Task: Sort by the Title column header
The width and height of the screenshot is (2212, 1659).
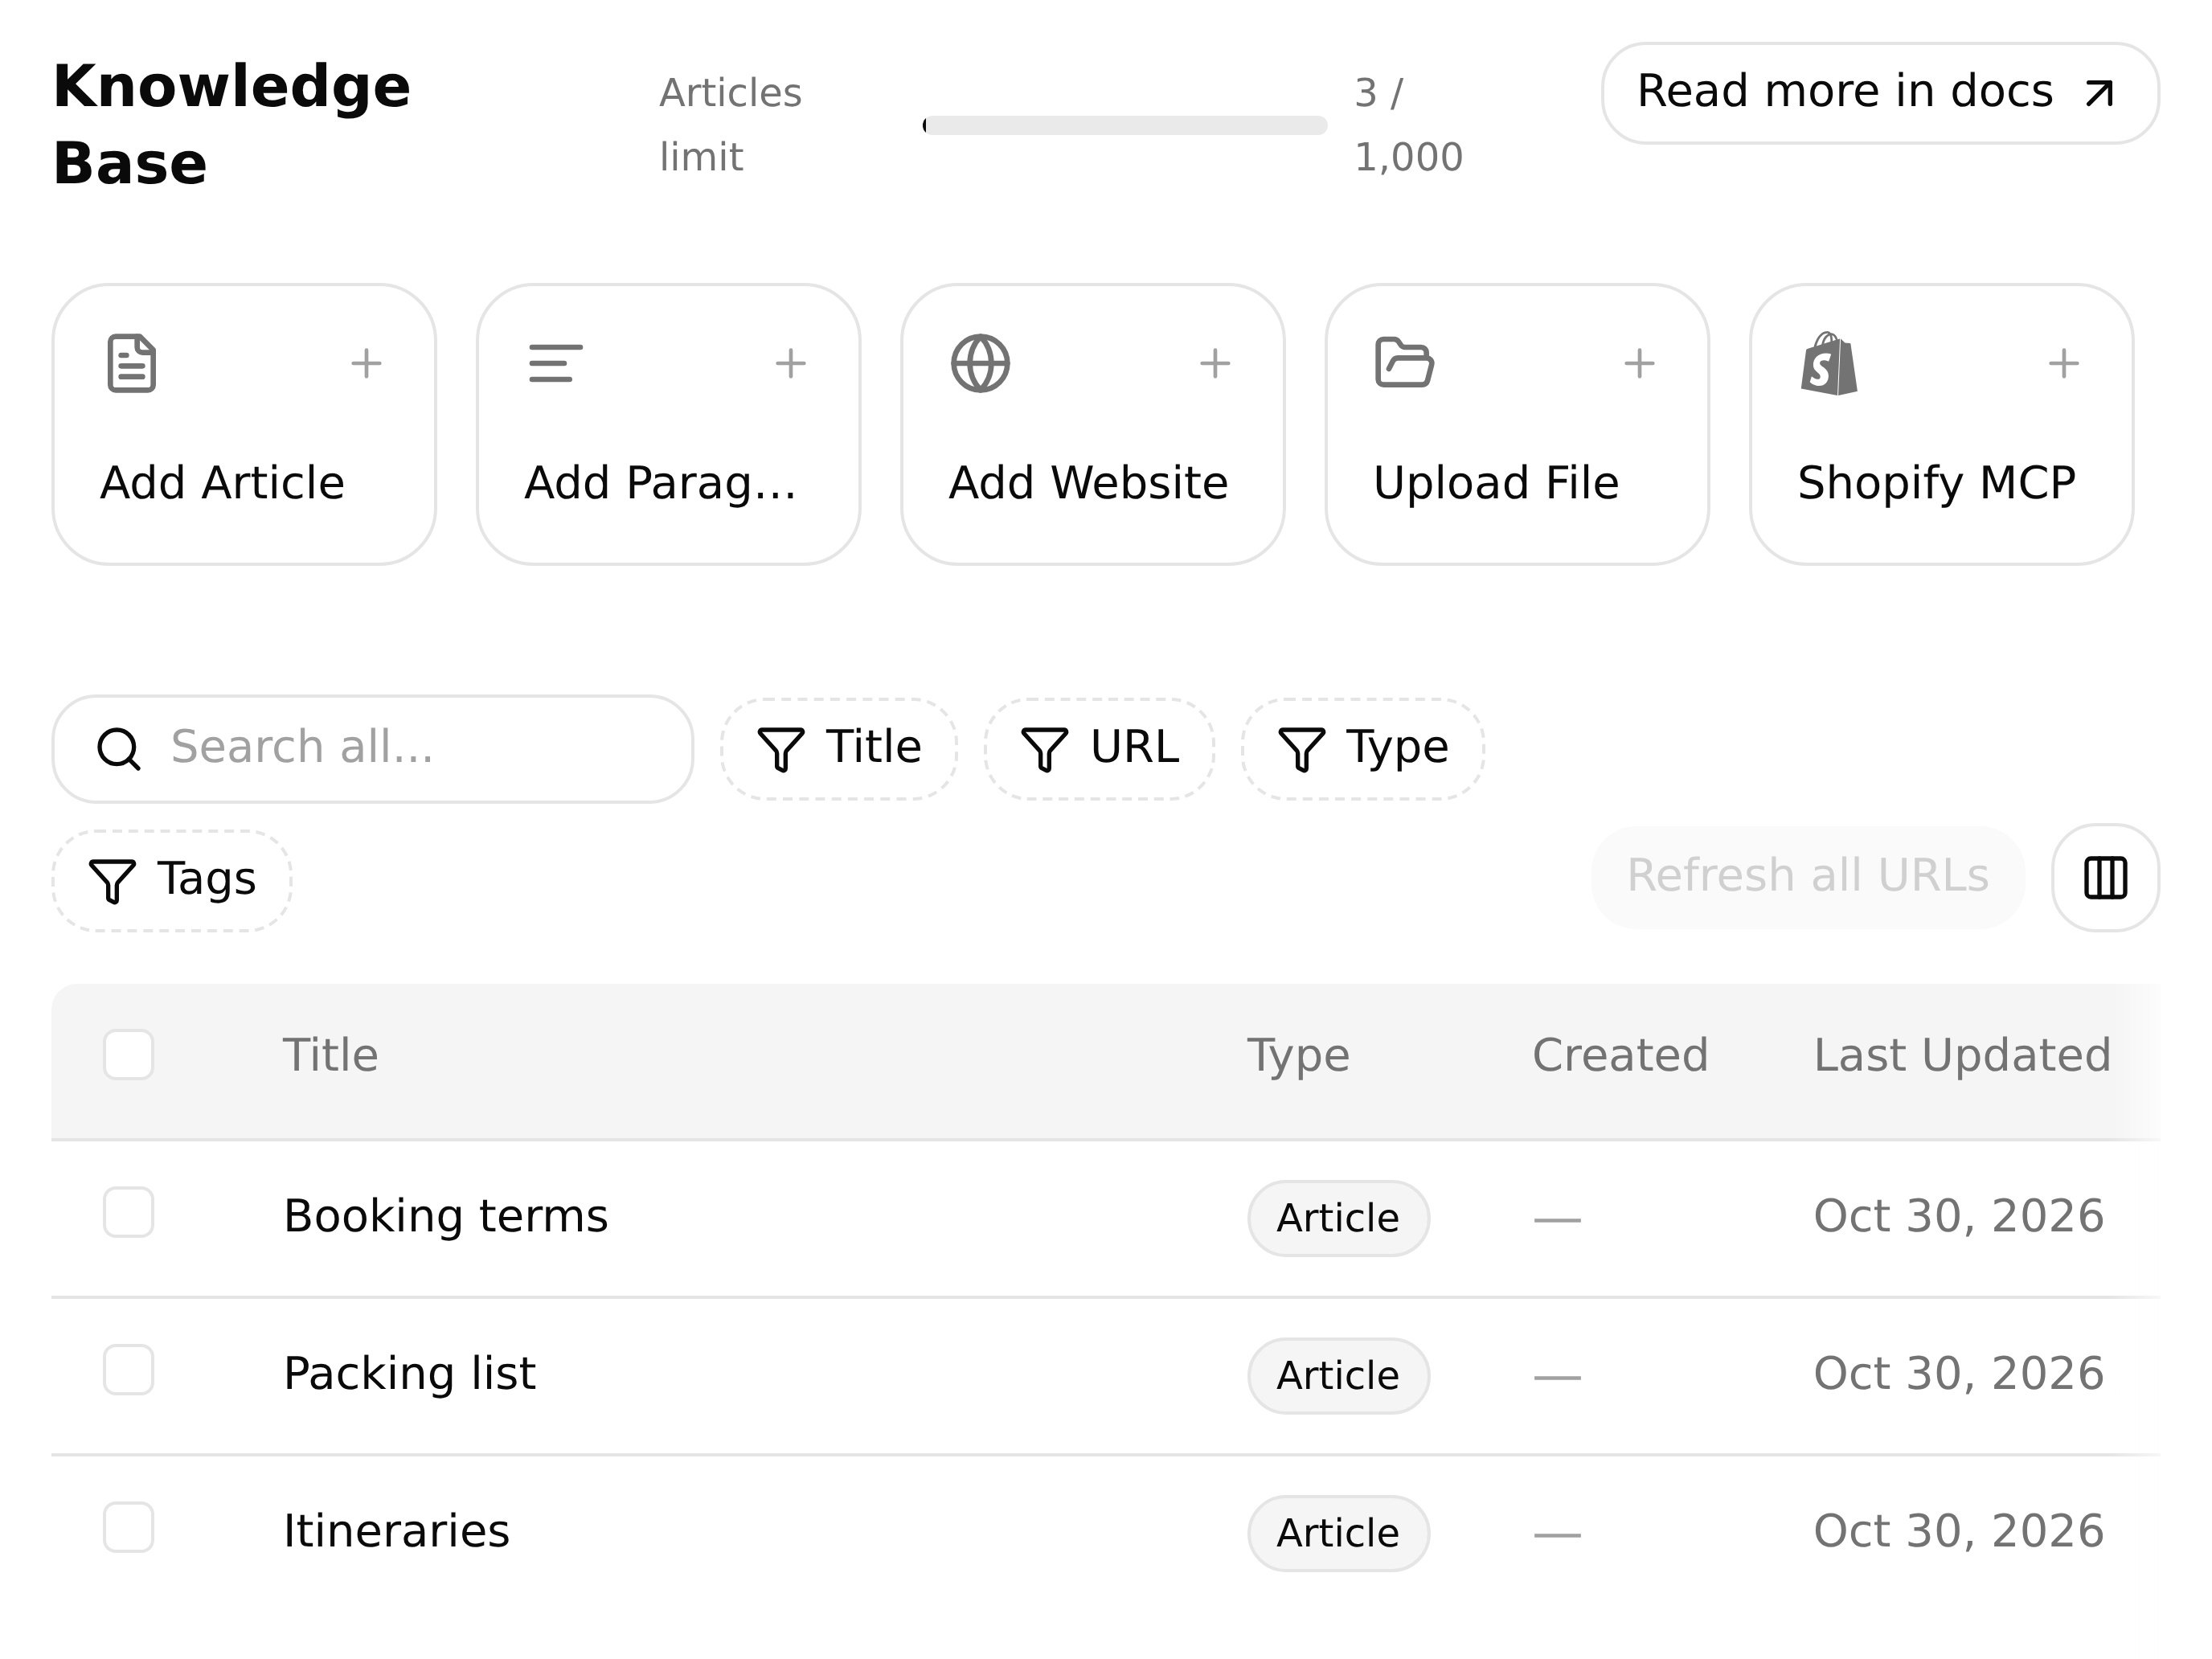Action: coord(330,1055)
